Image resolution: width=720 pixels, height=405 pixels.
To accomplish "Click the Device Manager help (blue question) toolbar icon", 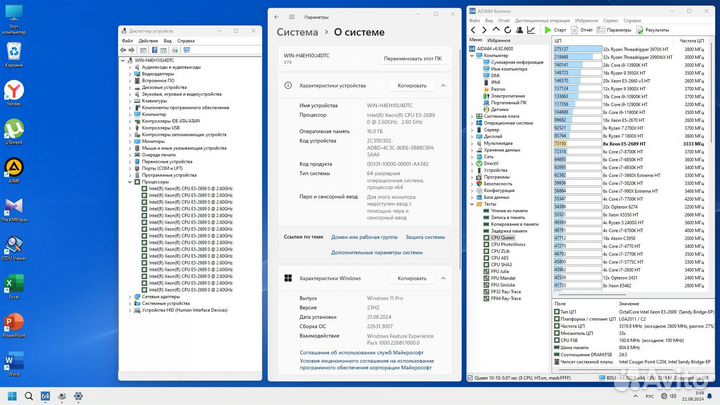I will (x=154, y=50).
